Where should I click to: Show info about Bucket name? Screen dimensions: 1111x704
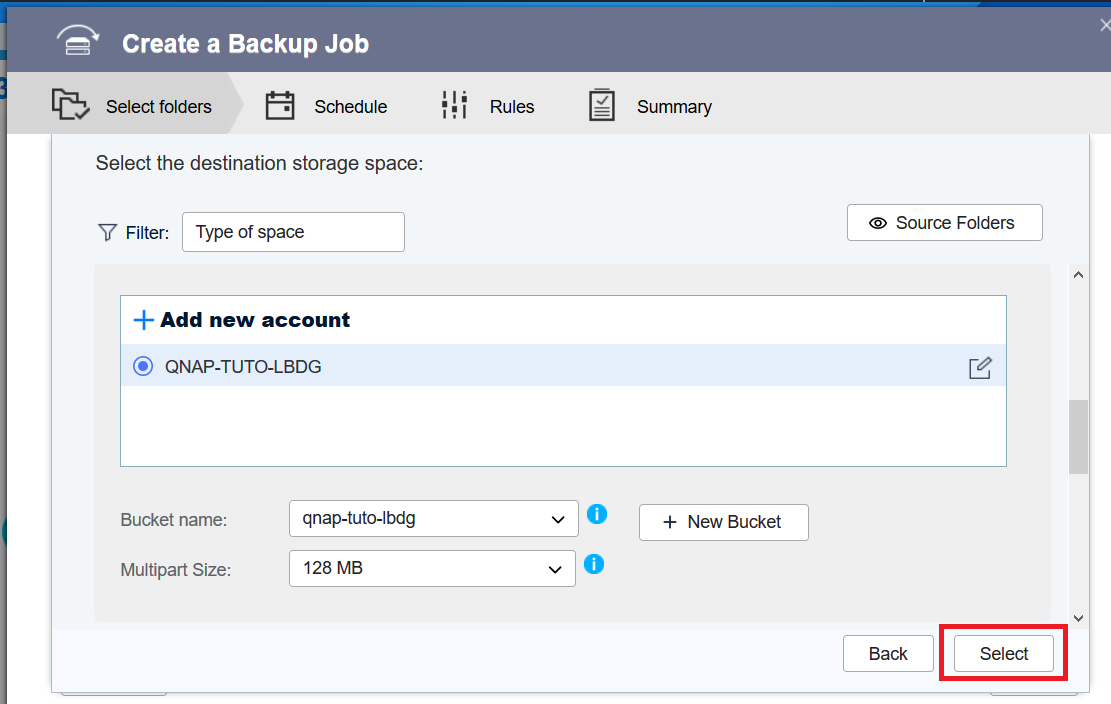[597, 514]
